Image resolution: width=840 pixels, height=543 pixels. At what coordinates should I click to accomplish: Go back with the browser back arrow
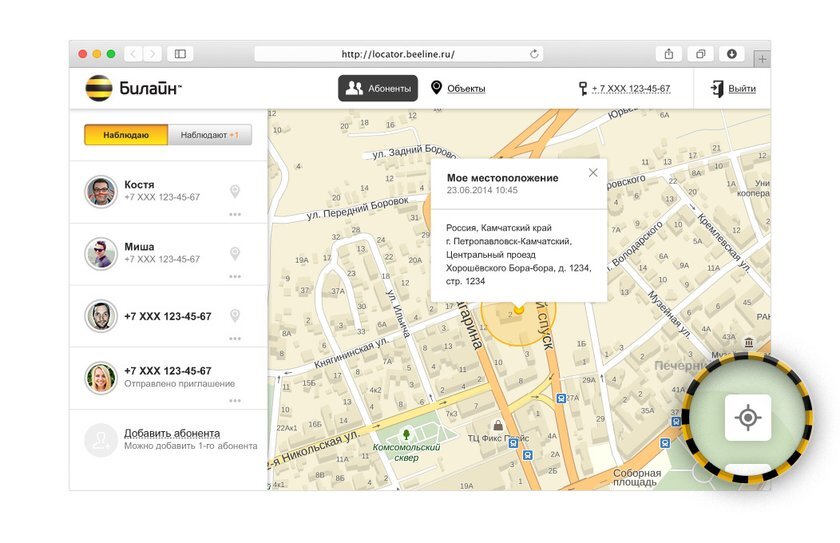tap(133, 54)
